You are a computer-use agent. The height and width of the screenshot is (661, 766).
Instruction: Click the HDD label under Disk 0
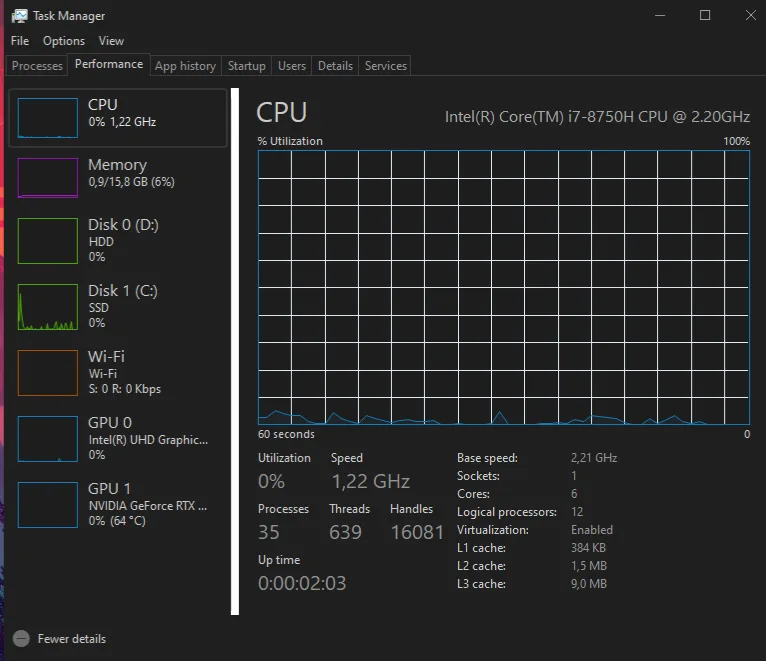(101, 242)
